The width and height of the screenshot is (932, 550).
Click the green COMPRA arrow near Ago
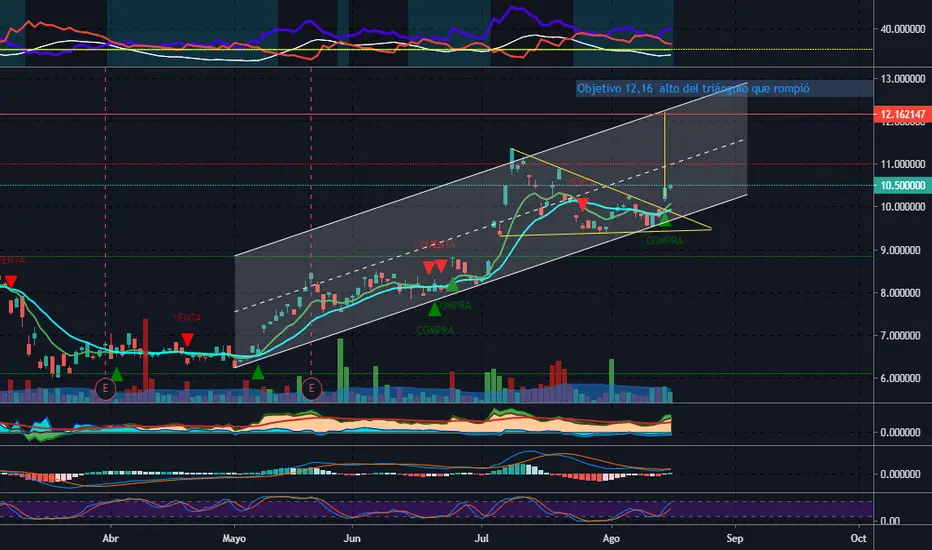pyautogui.click(x=665, y=220)
